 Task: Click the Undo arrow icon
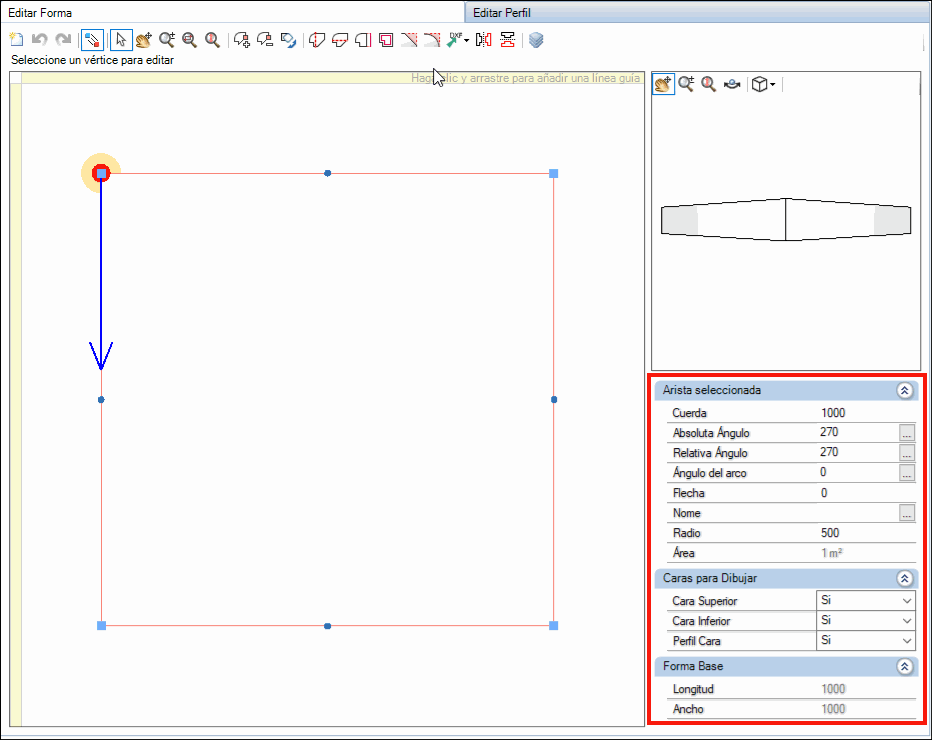click(40, 40)
